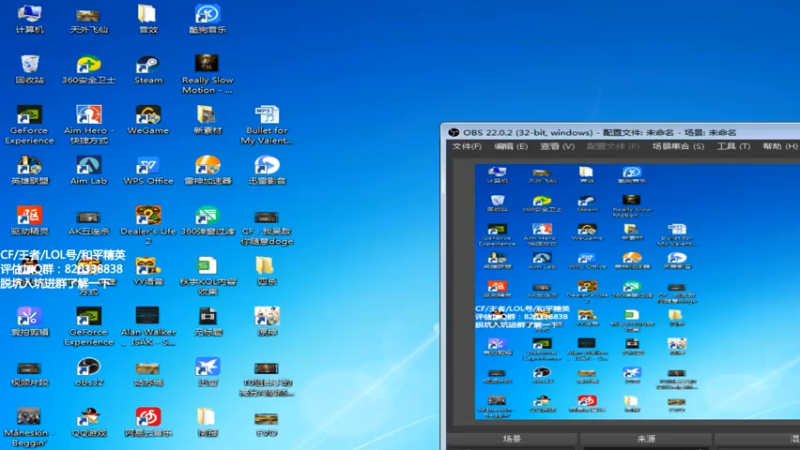Open the 工具(T) menu in OBS
This screenshot has height=450, width=800.
(x=733, y=146)
